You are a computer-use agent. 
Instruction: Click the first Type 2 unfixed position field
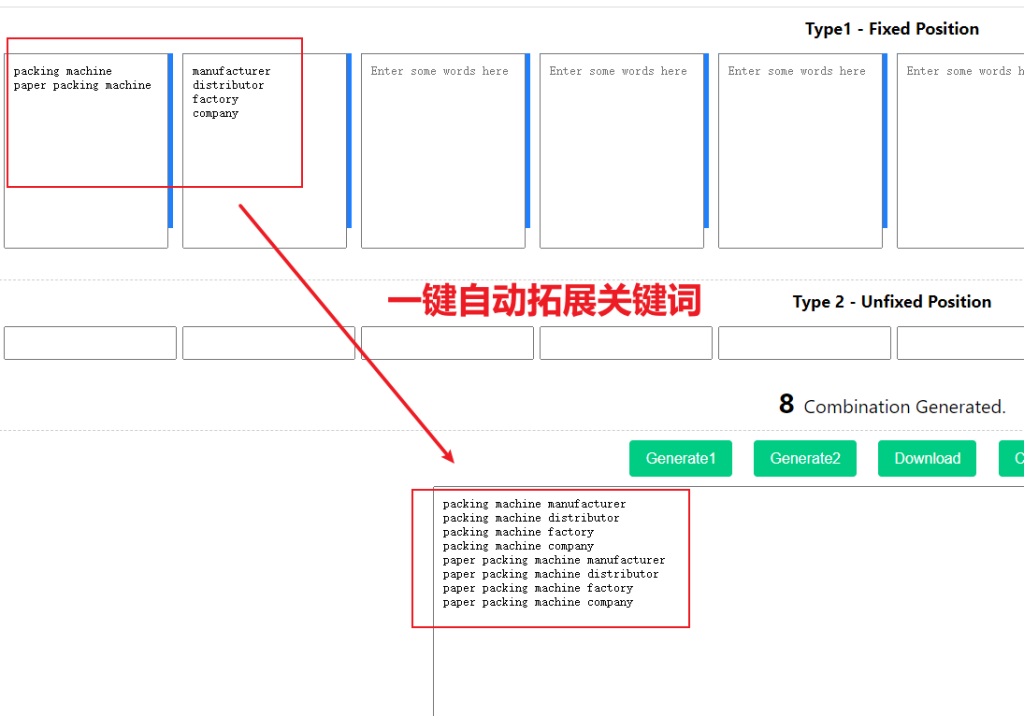click(90, 343)
